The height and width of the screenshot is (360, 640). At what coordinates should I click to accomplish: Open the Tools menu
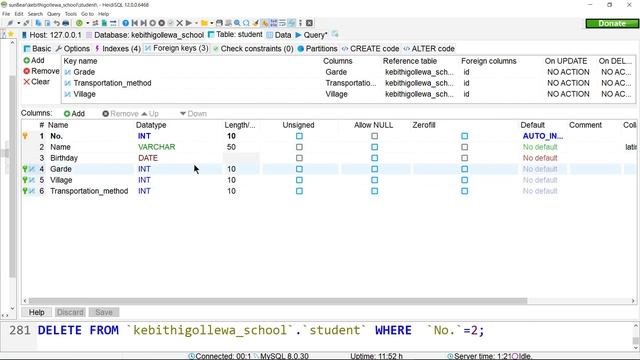(x=71, y=14)
